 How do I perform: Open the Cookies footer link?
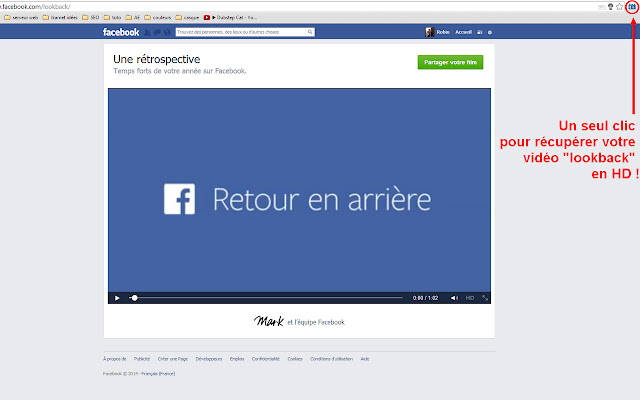pyautogui.click(x=295, y=359)
